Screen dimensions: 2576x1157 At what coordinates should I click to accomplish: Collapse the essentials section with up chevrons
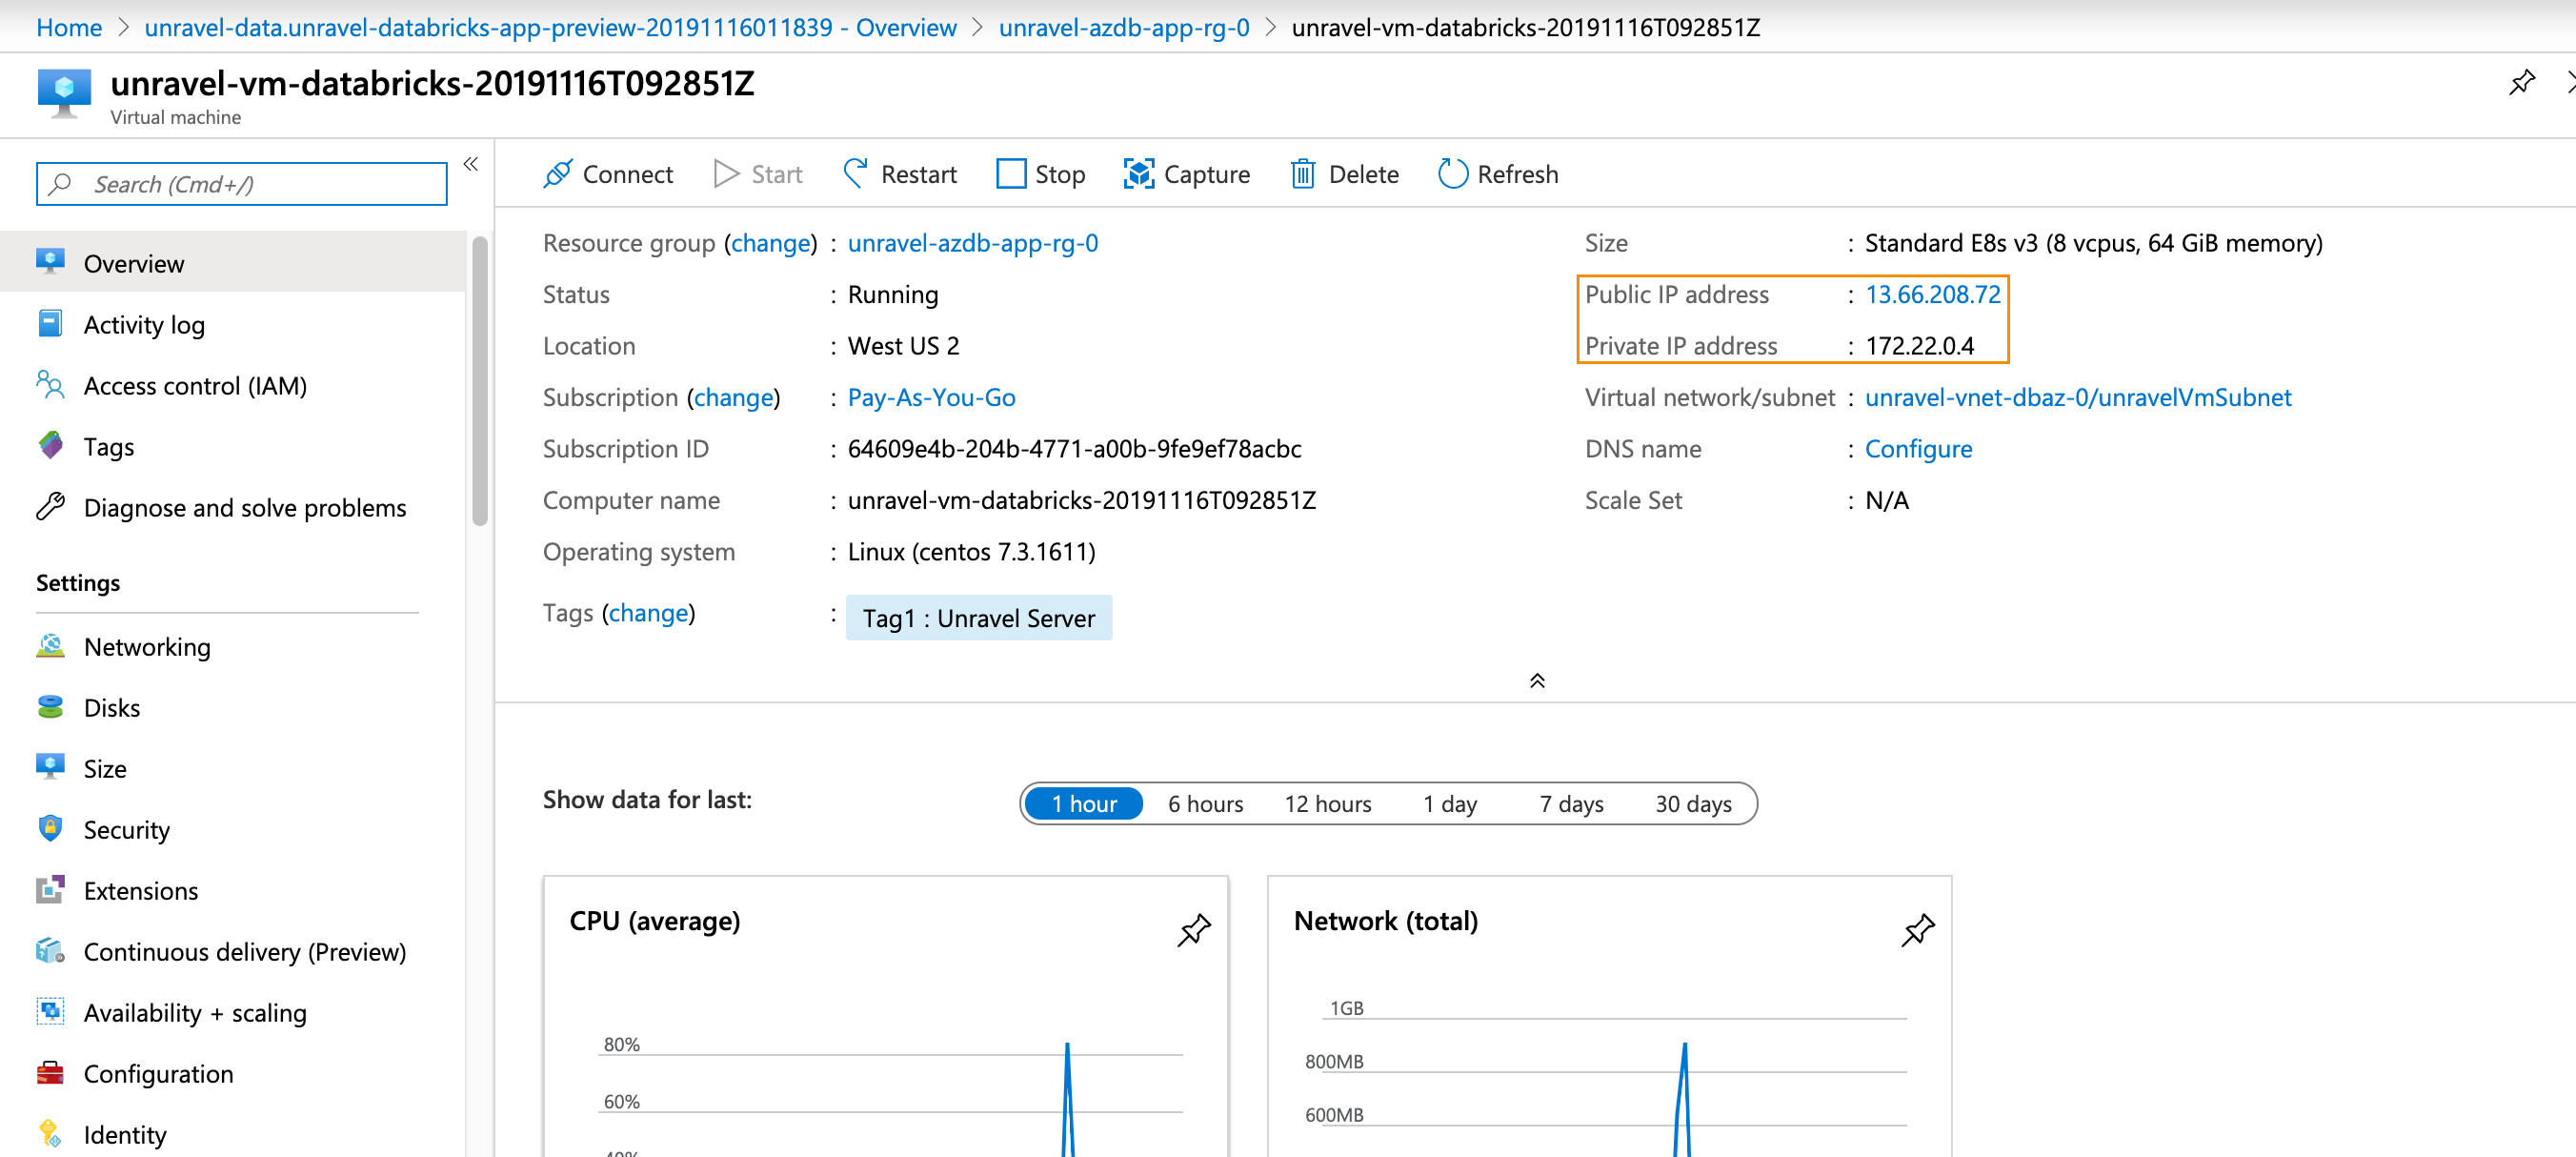1537,681
